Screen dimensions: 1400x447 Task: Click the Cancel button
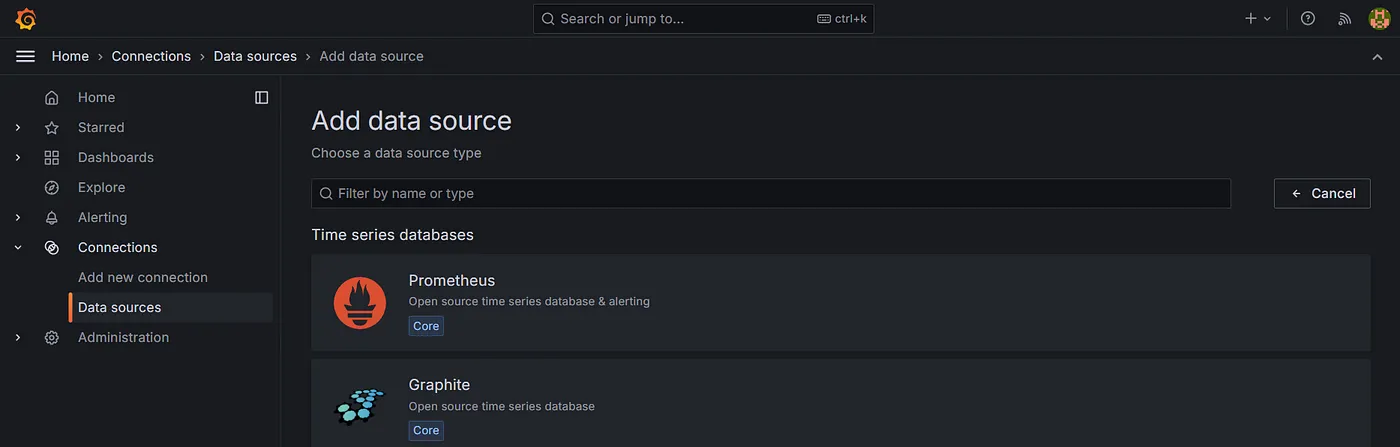coord(1322,194)
